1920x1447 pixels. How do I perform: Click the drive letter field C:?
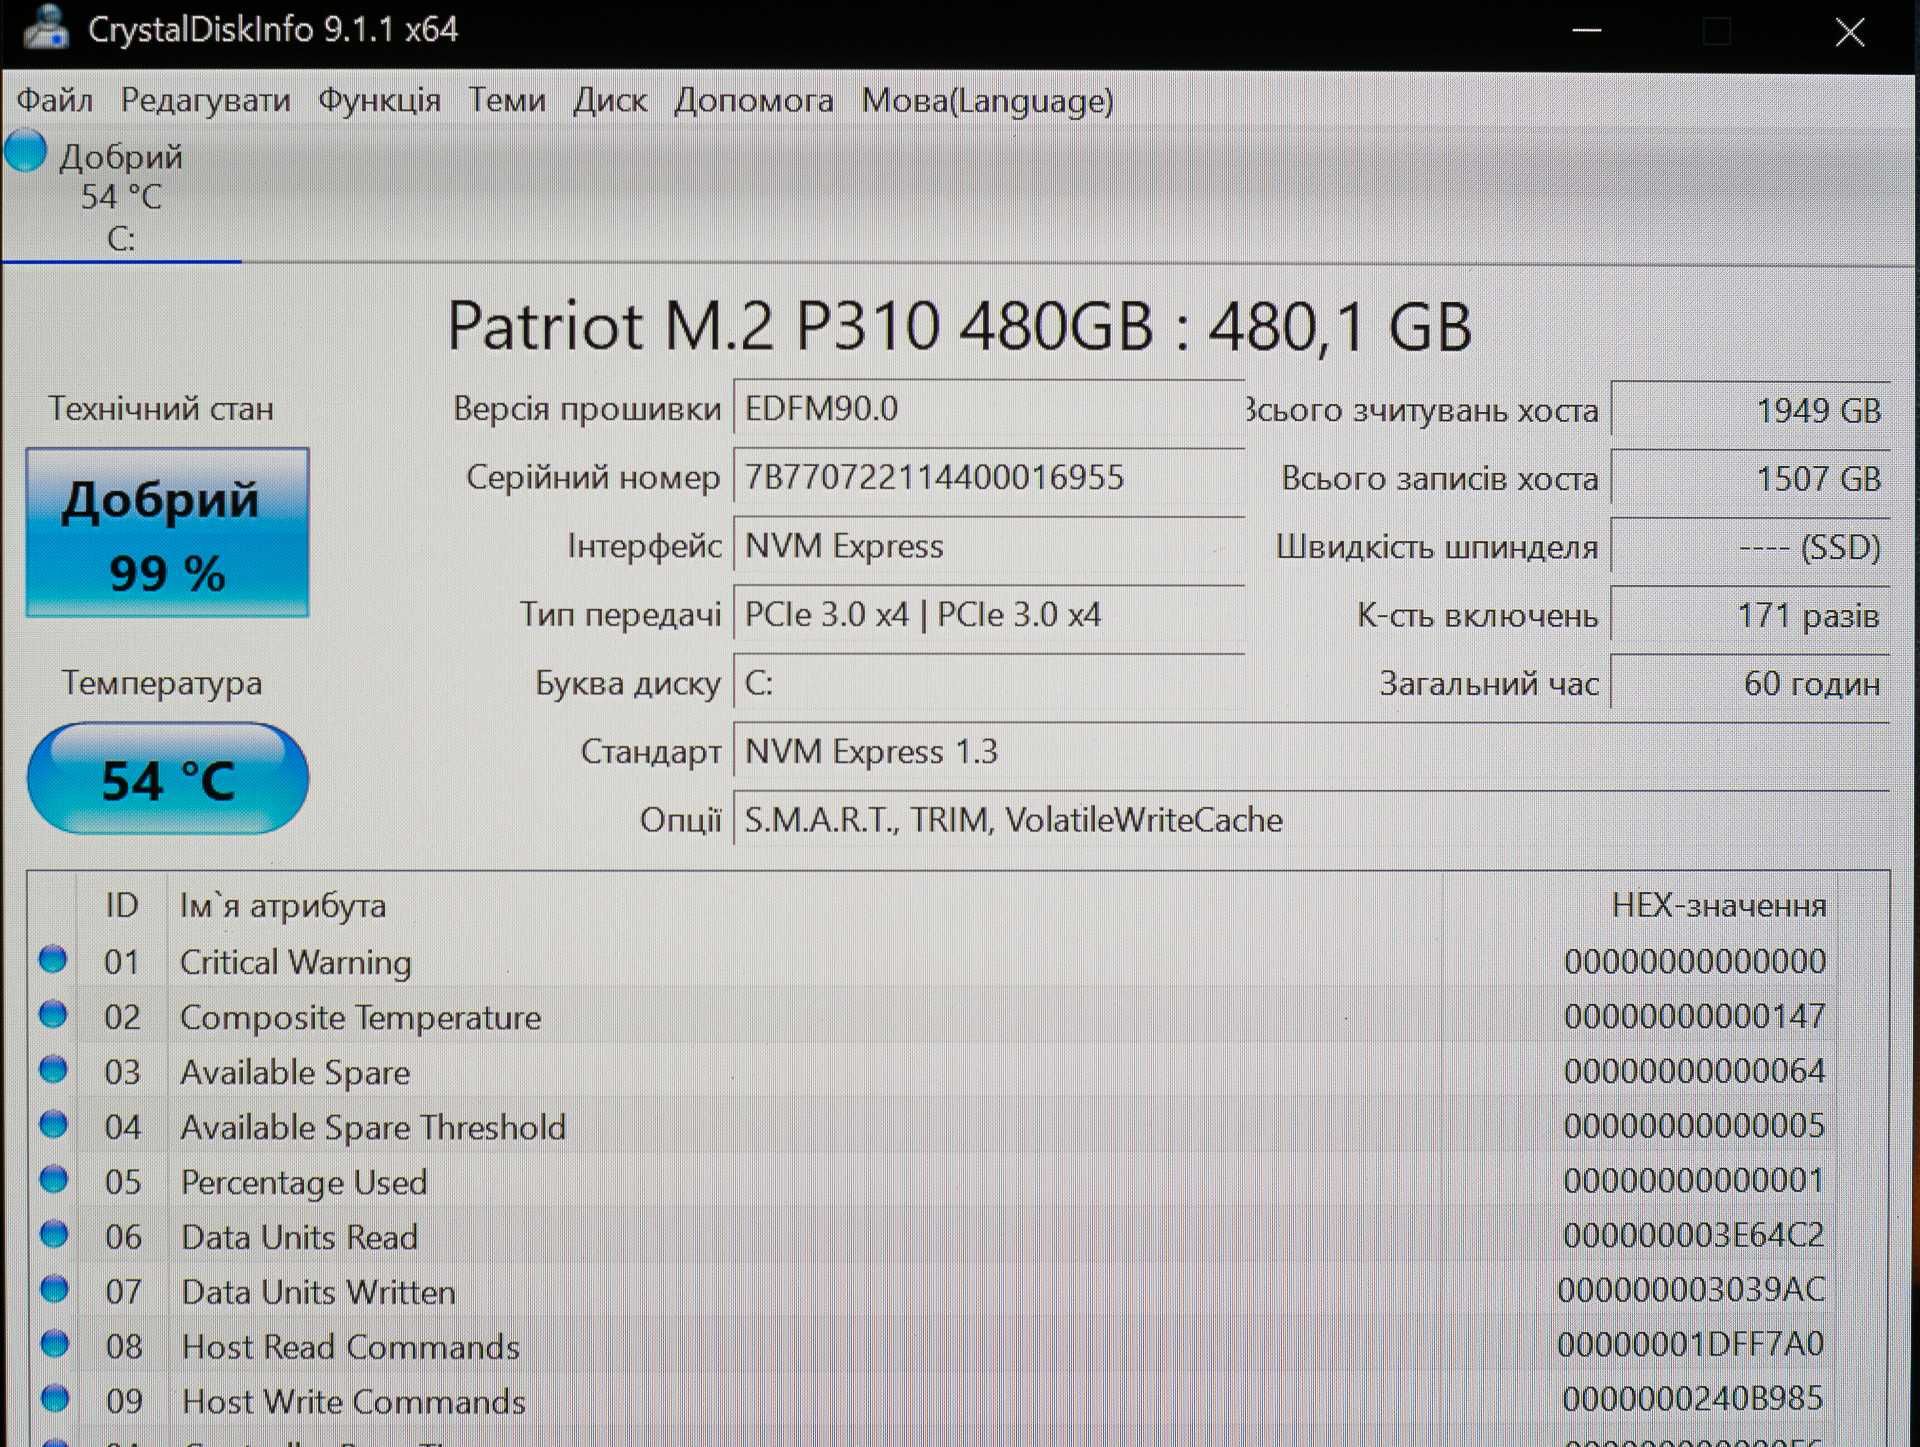[x=989, y=683]
